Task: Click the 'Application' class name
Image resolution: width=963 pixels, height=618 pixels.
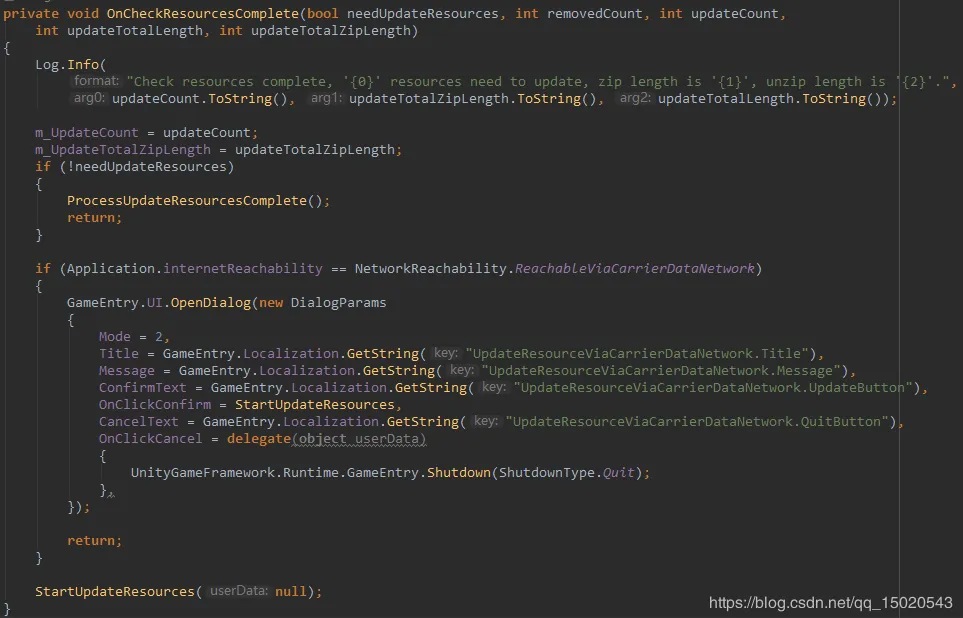Action: [111, 268]
